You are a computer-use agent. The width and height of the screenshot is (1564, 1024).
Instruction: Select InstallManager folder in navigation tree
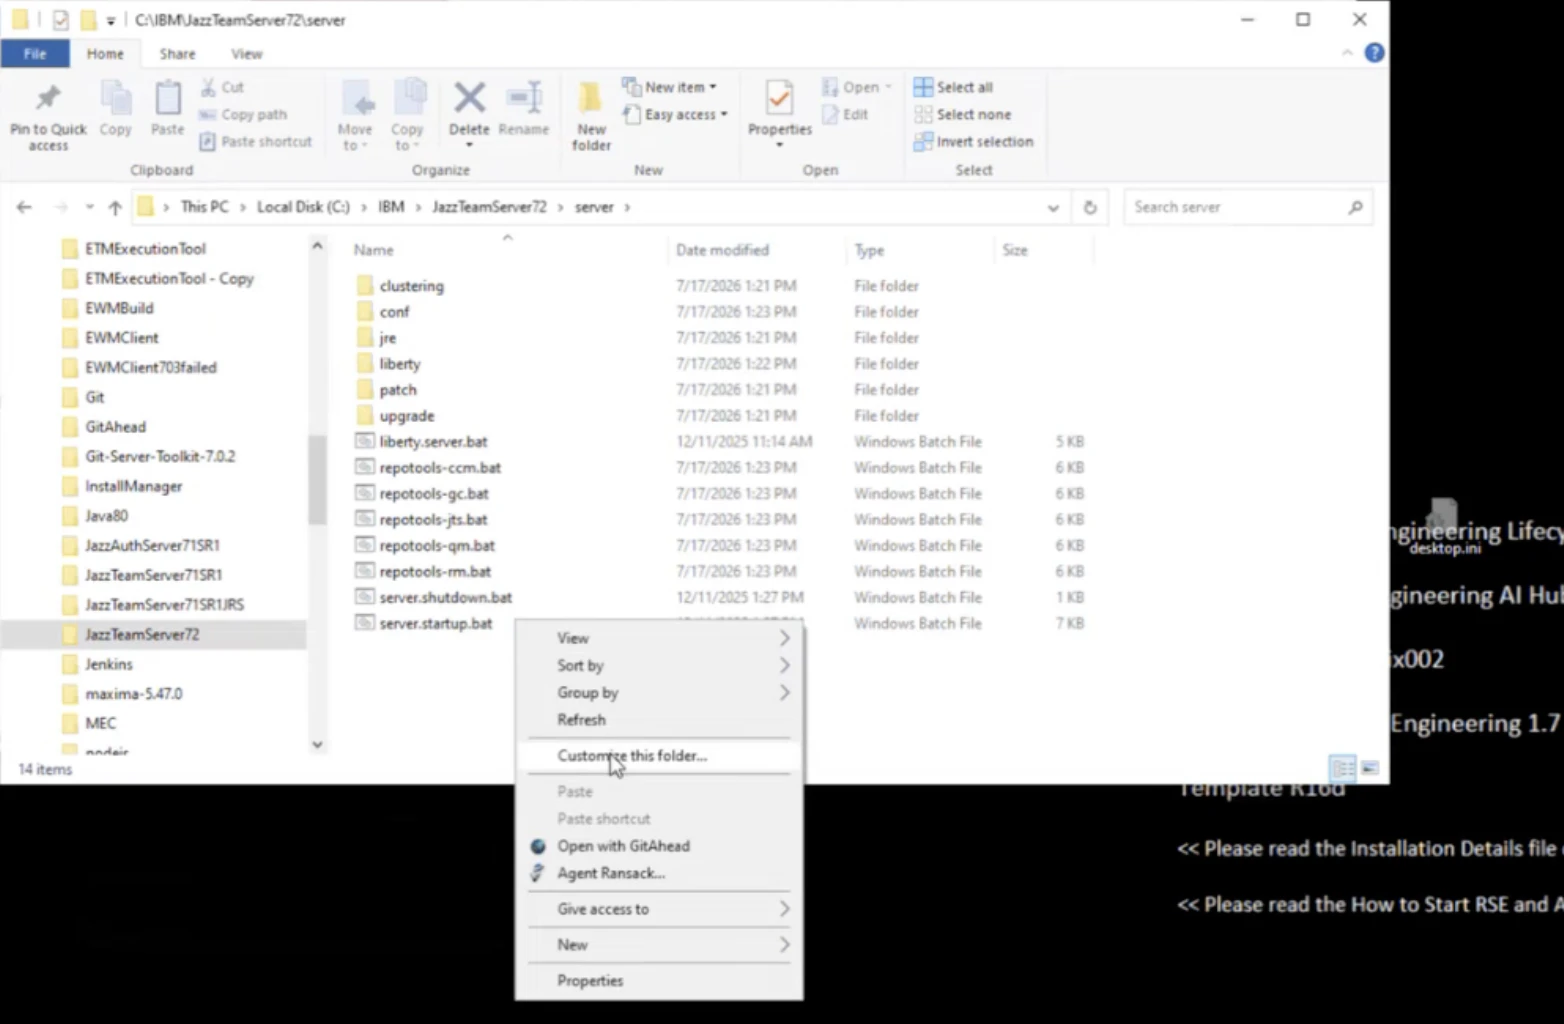click(x=133, y=486)
